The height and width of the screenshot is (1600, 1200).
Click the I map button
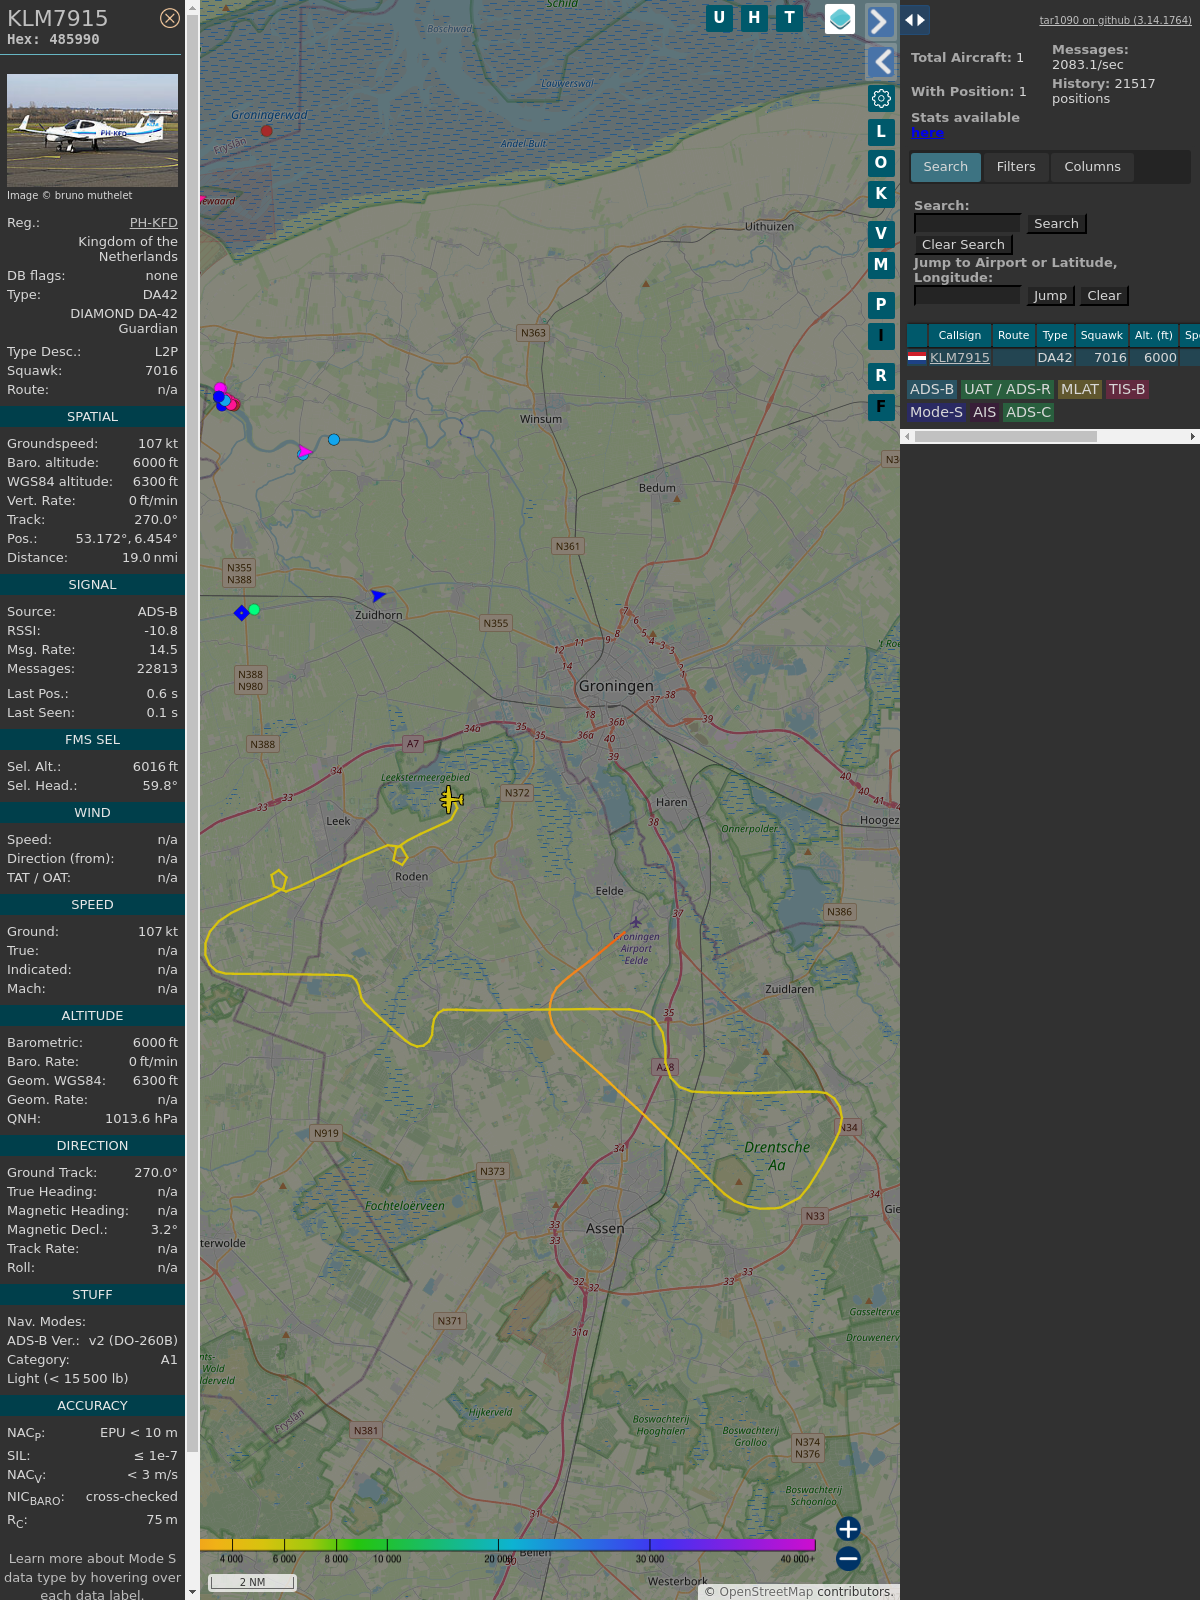click(881, 336)
